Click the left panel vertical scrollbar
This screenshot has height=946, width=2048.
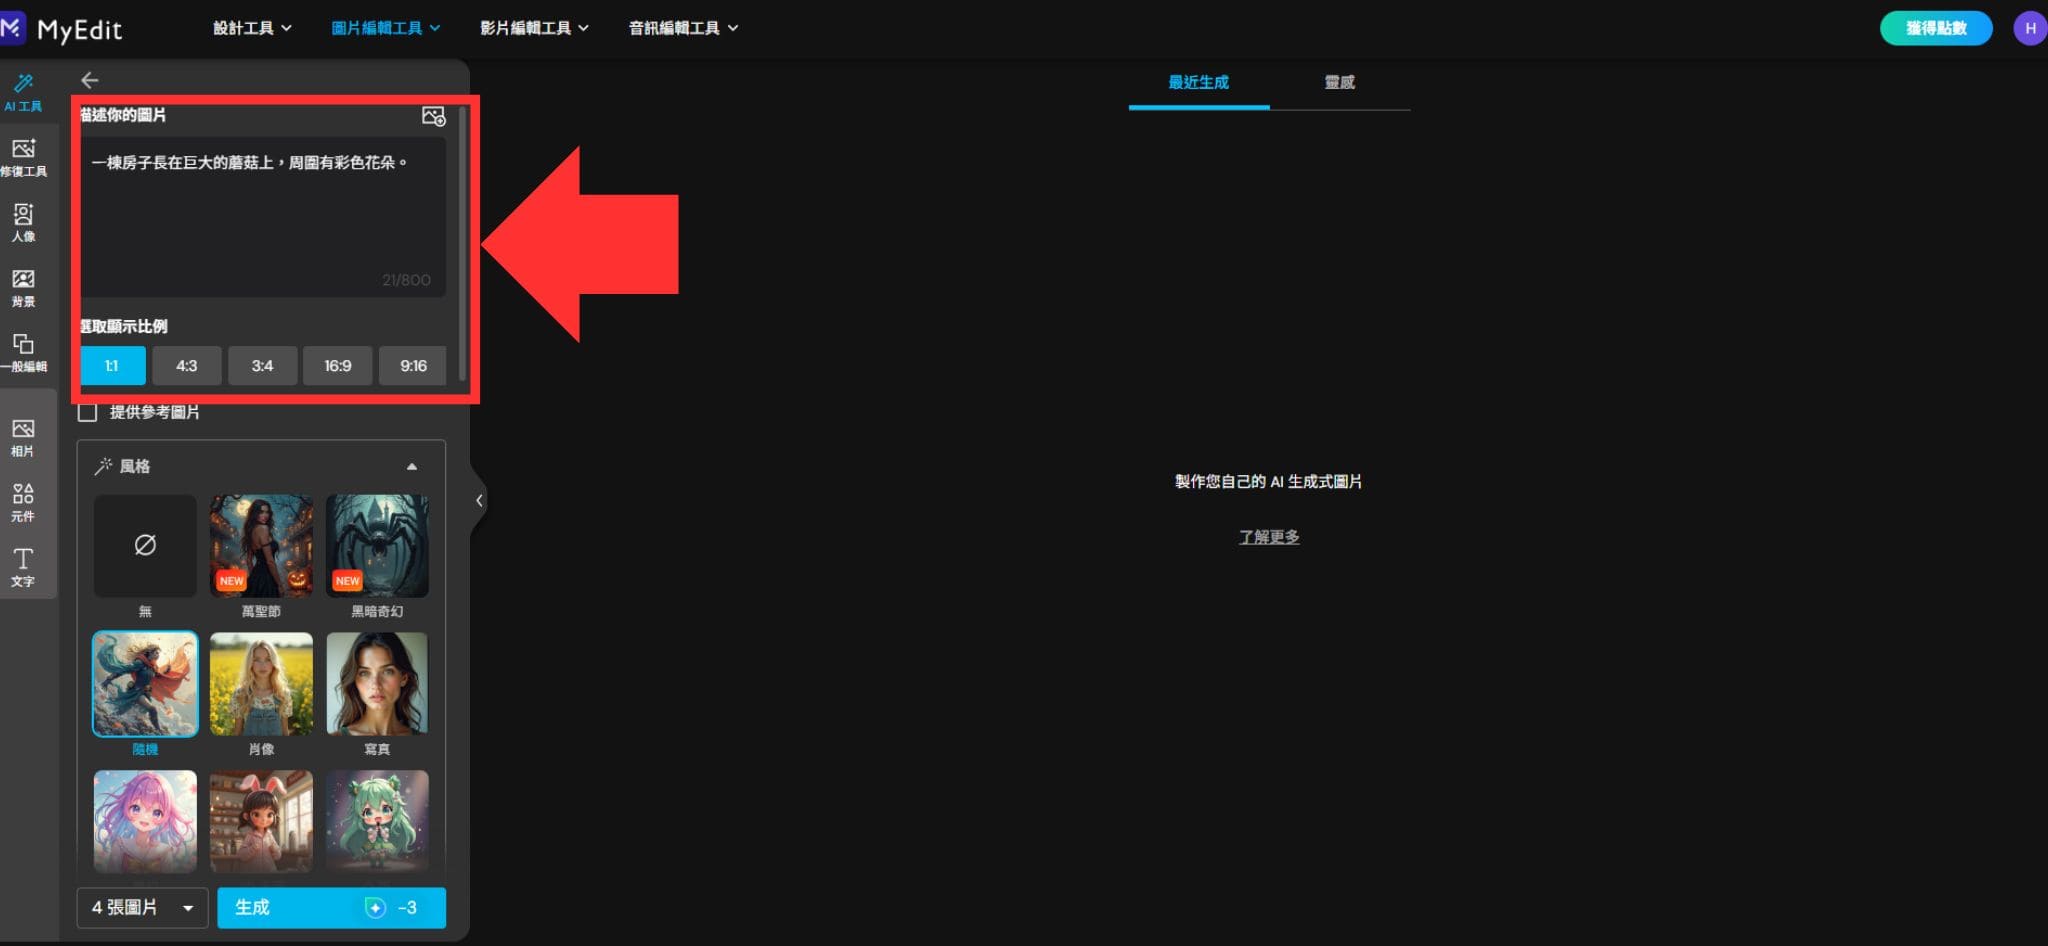tap(462, 244)
